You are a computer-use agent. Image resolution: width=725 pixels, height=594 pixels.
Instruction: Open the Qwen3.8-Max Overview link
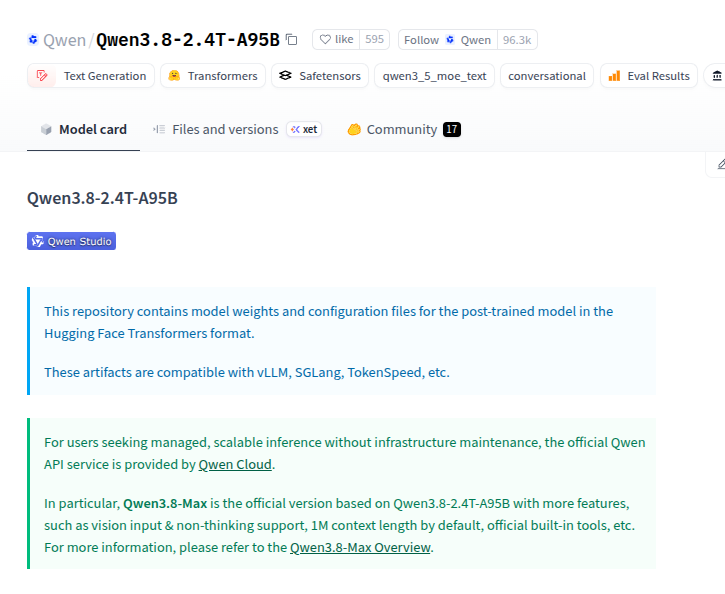coord(360,547)
